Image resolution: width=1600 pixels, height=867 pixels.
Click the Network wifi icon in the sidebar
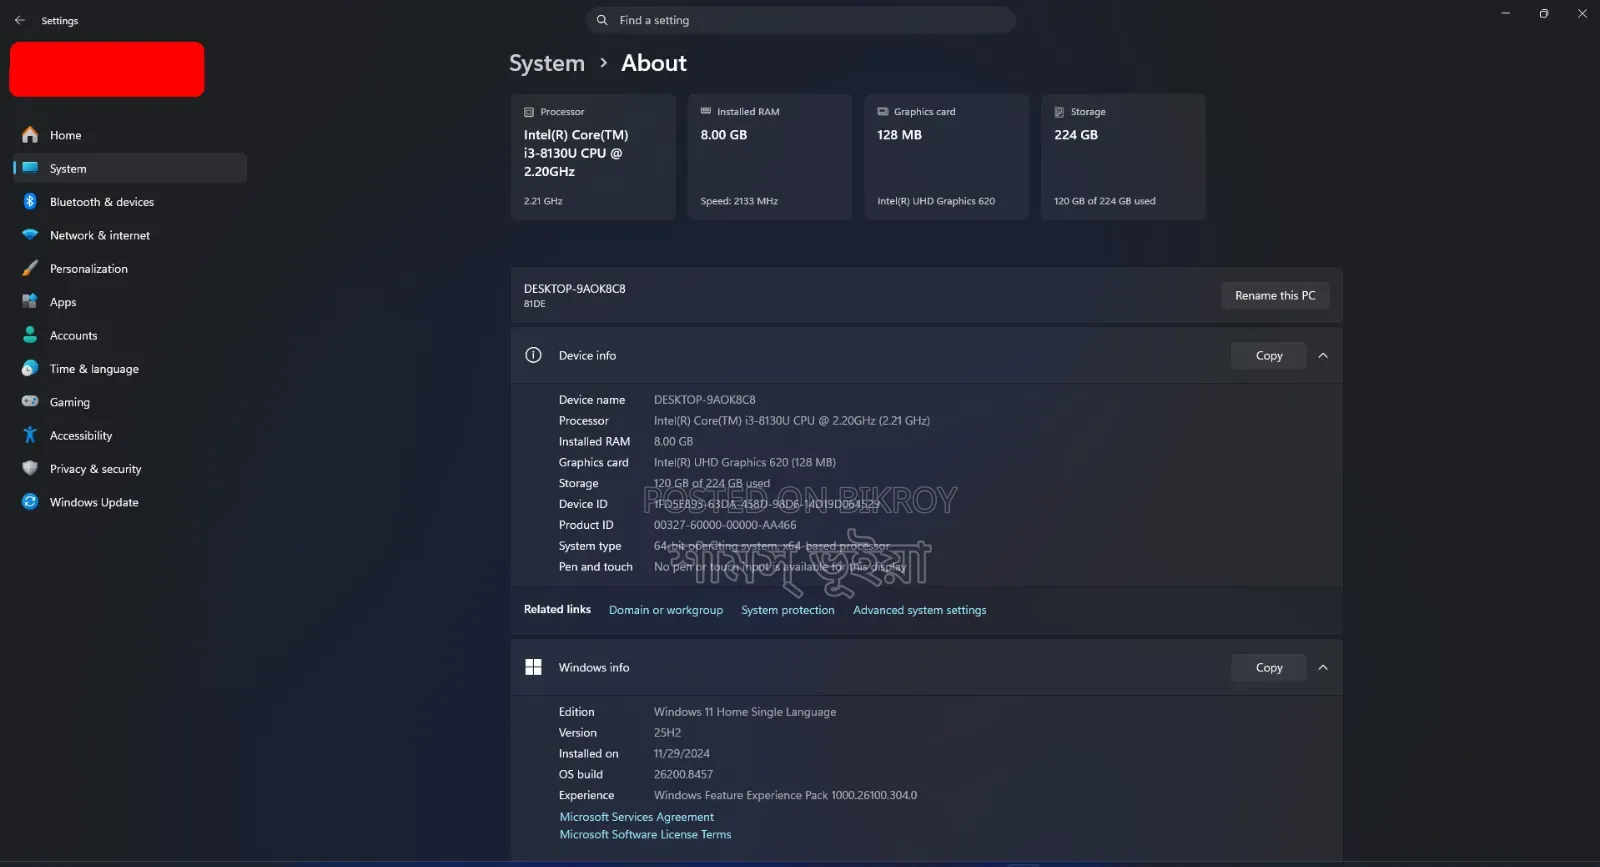pos(30,235)
